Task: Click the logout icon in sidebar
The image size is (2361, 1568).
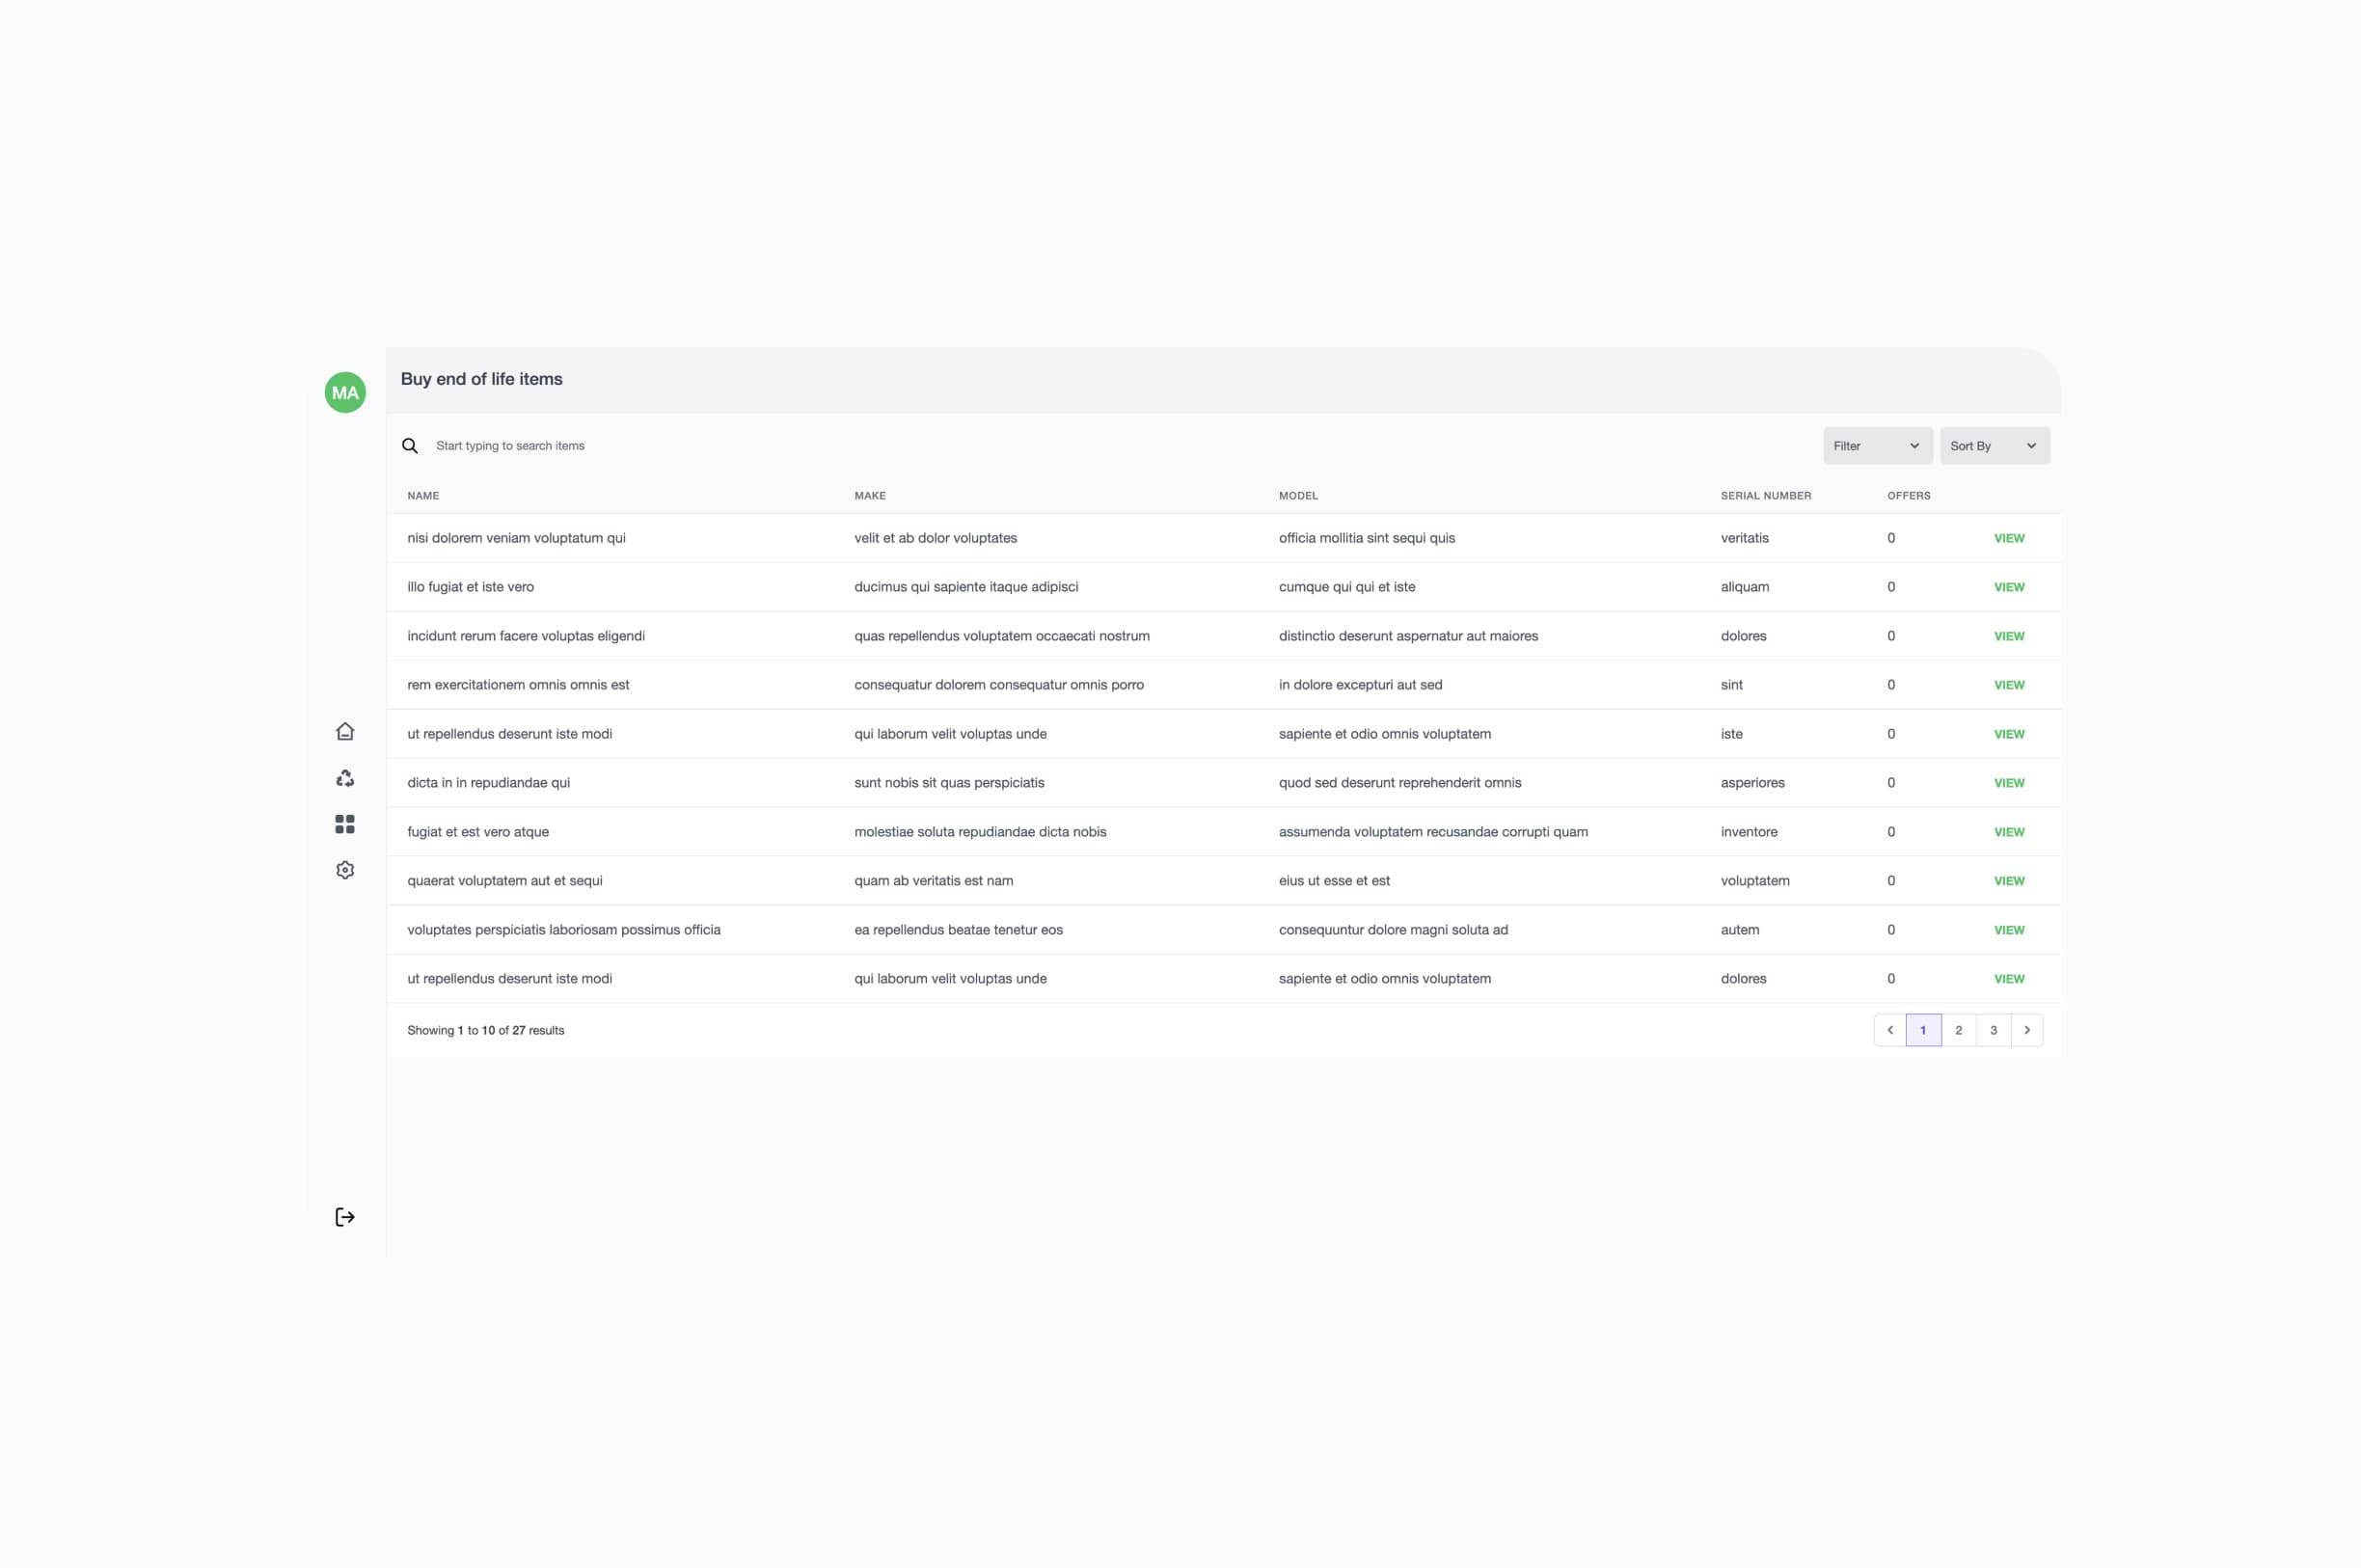Action: [x=345, y=1217]
